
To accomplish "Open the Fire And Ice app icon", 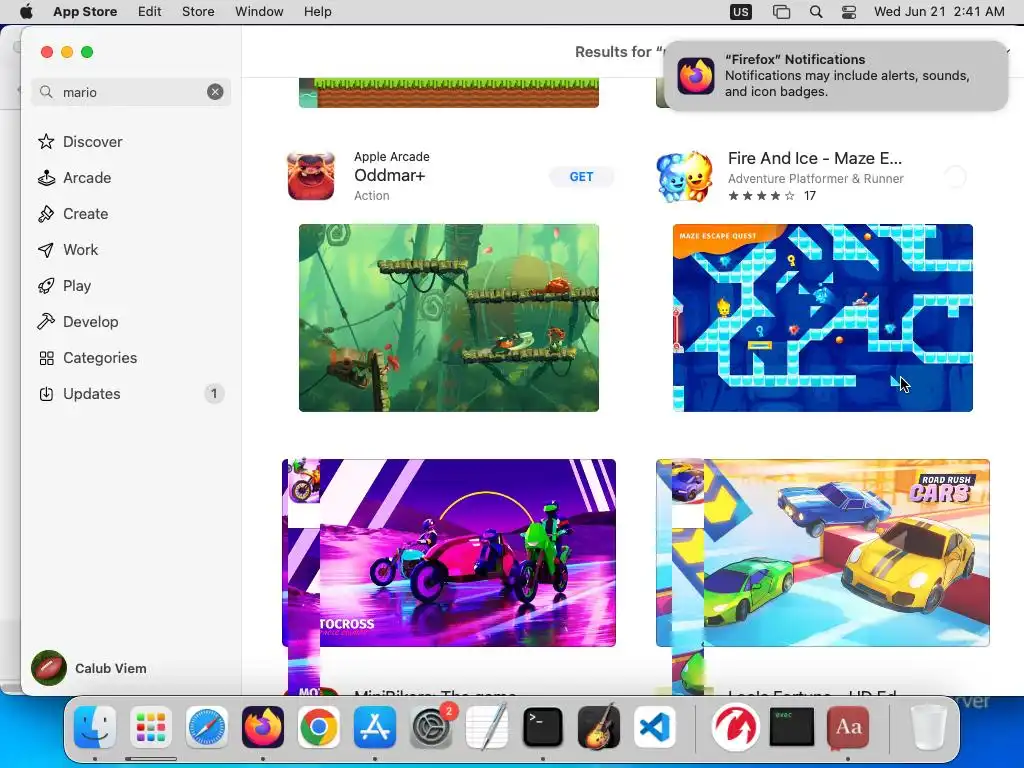I will coord(684,176).
